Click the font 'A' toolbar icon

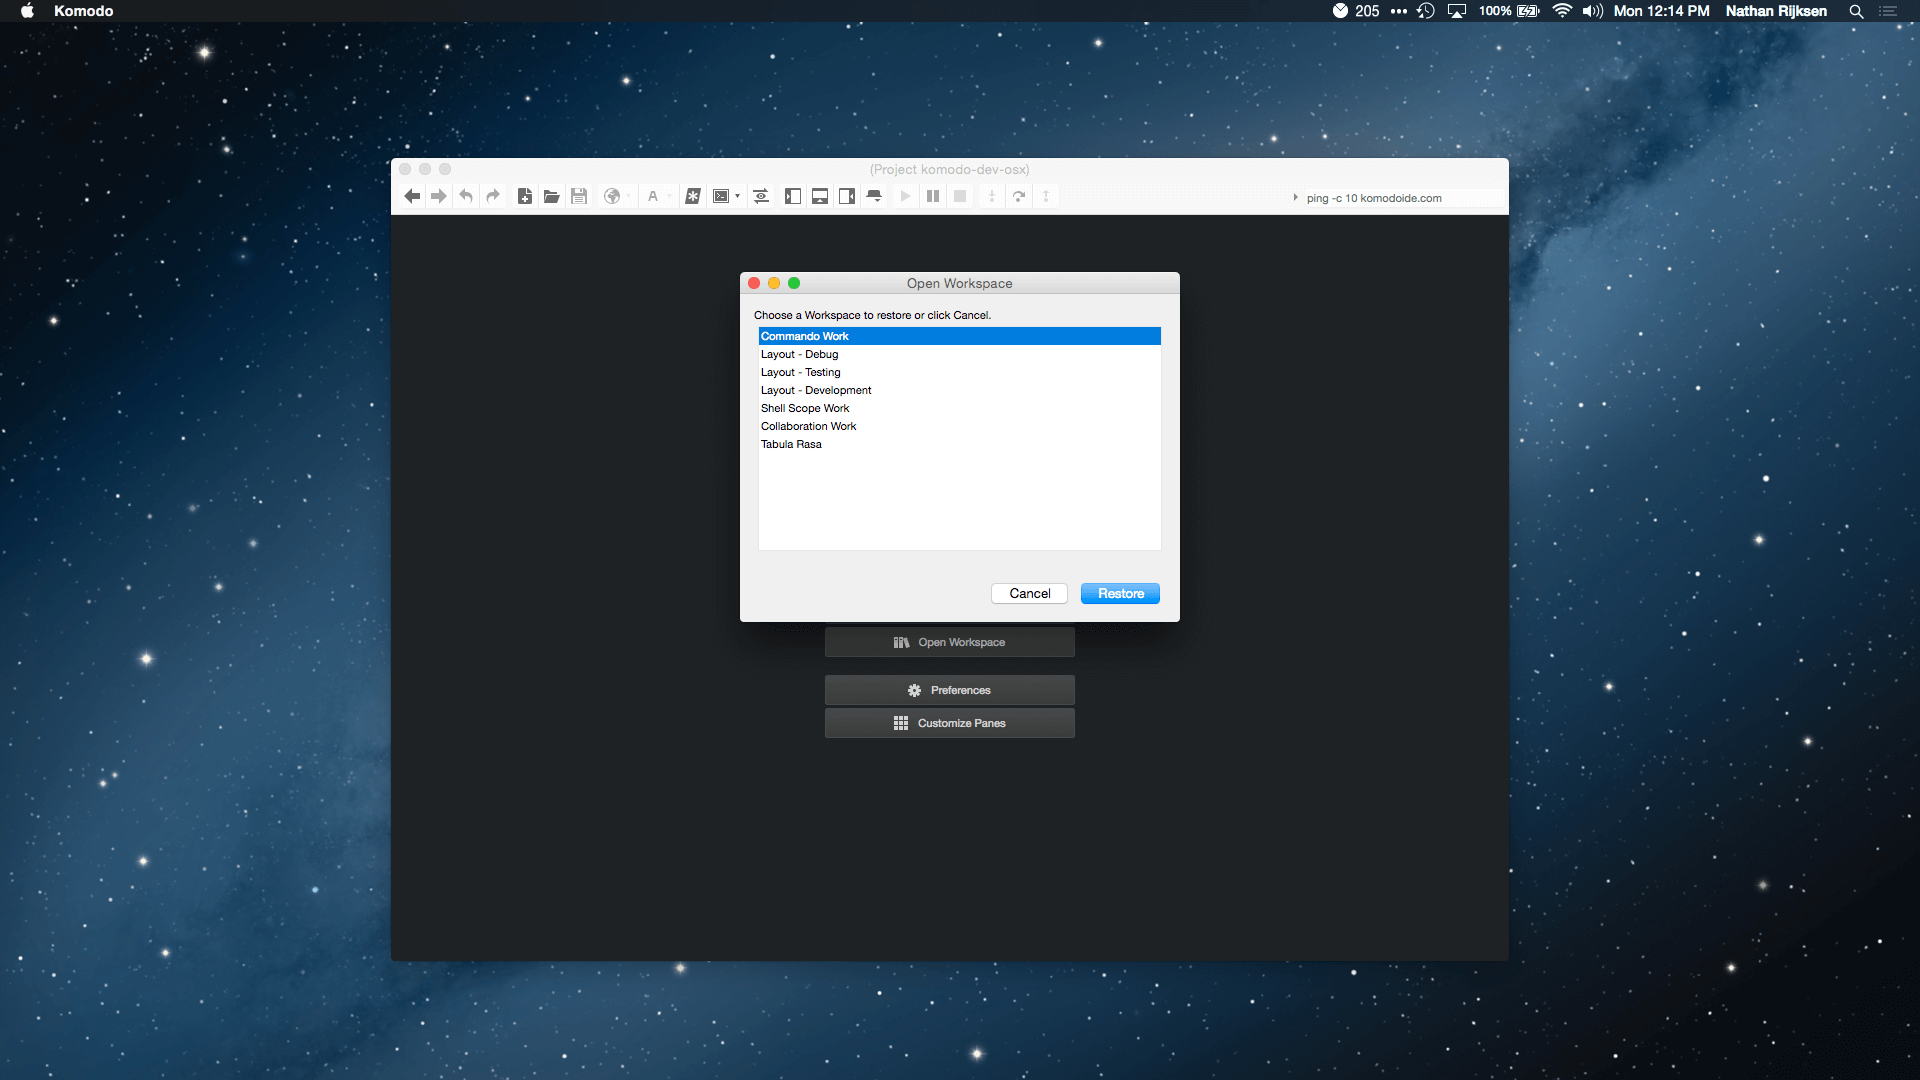(x=653, y=196)
